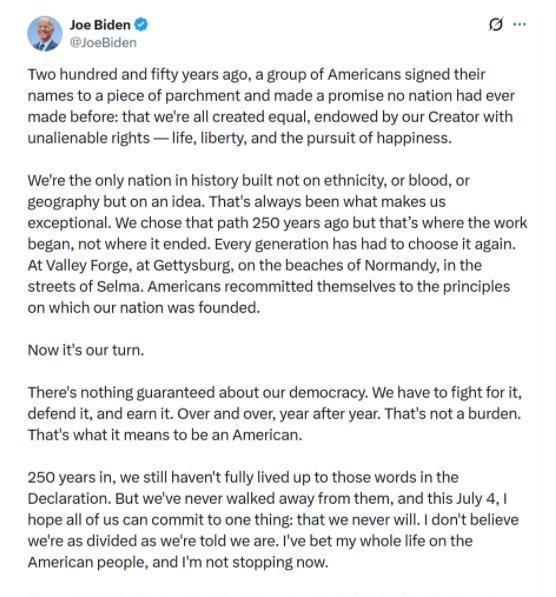The image size is (556, 597).
Task: Open the three-dot more options menu
Action: click(519, 24)
